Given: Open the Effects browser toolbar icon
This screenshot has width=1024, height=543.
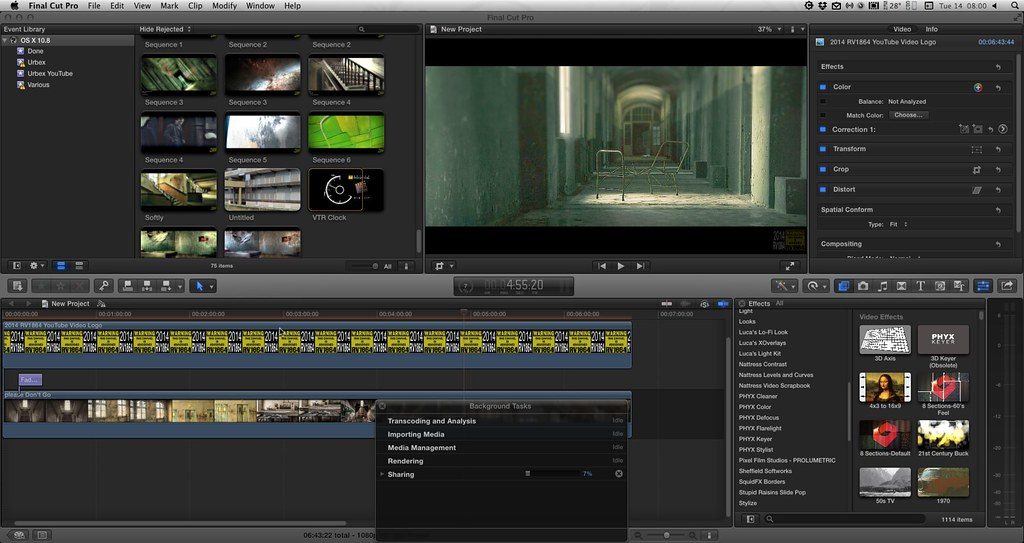Looking at the screenshot, I should click(x=843, y=286).
